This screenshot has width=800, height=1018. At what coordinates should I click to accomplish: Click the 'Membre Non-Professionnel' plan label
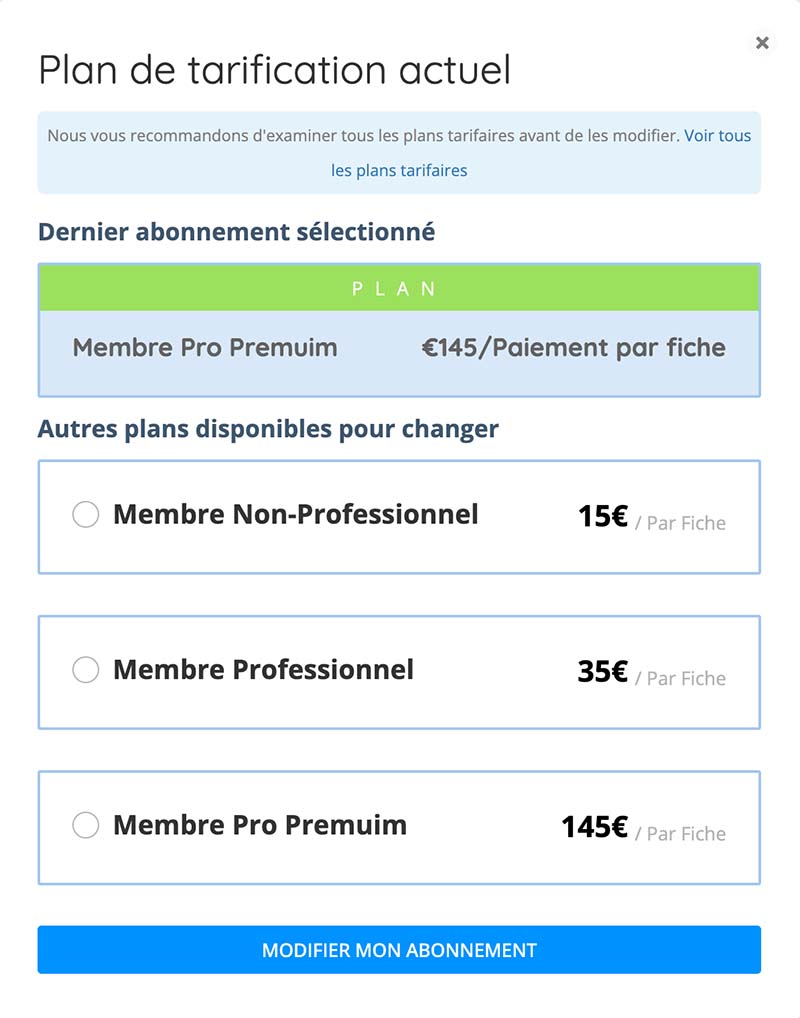[x=295, y=515]
